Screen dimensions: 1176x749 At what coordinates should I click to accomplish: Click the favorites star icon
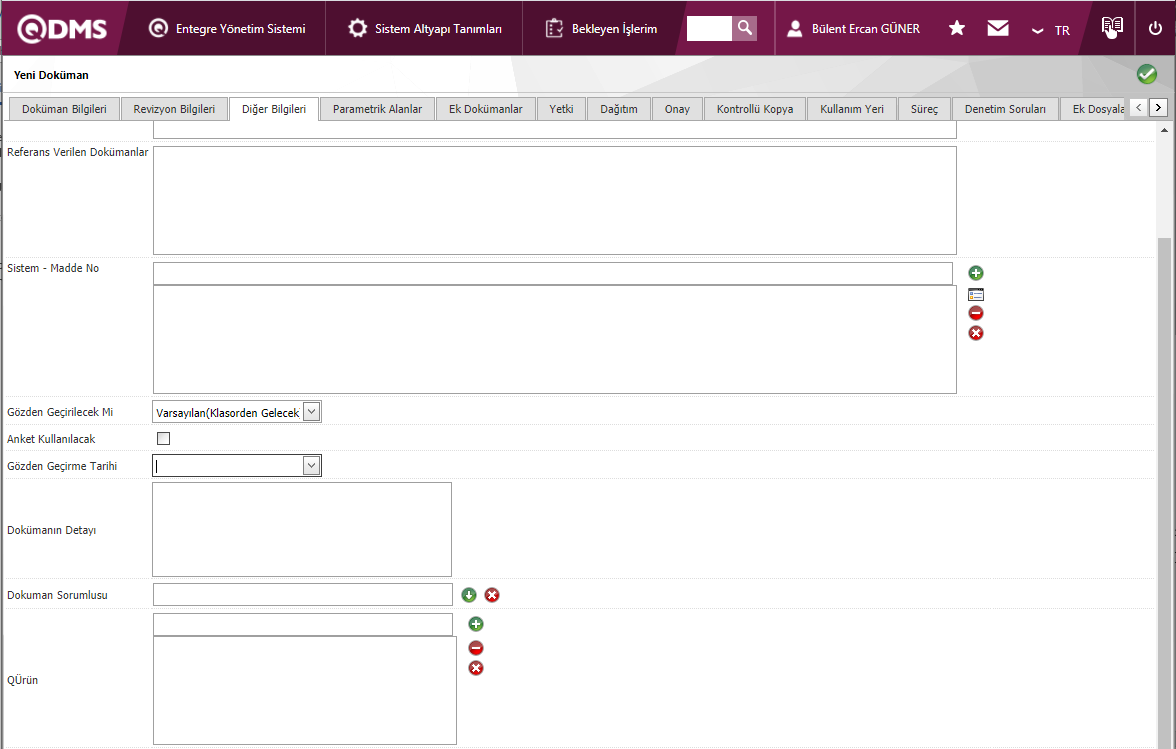[x=956, y=28]
